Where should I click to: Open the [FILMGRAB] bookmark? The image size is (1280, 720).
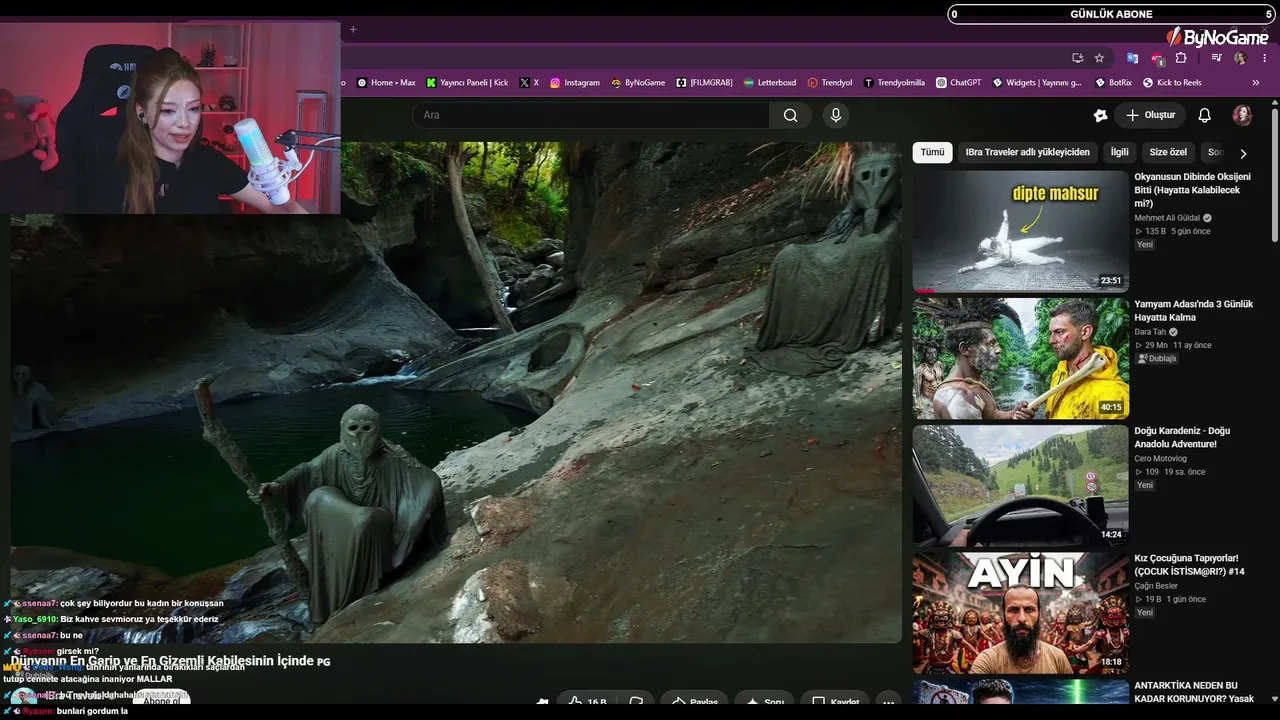click(x=705, y=83)
